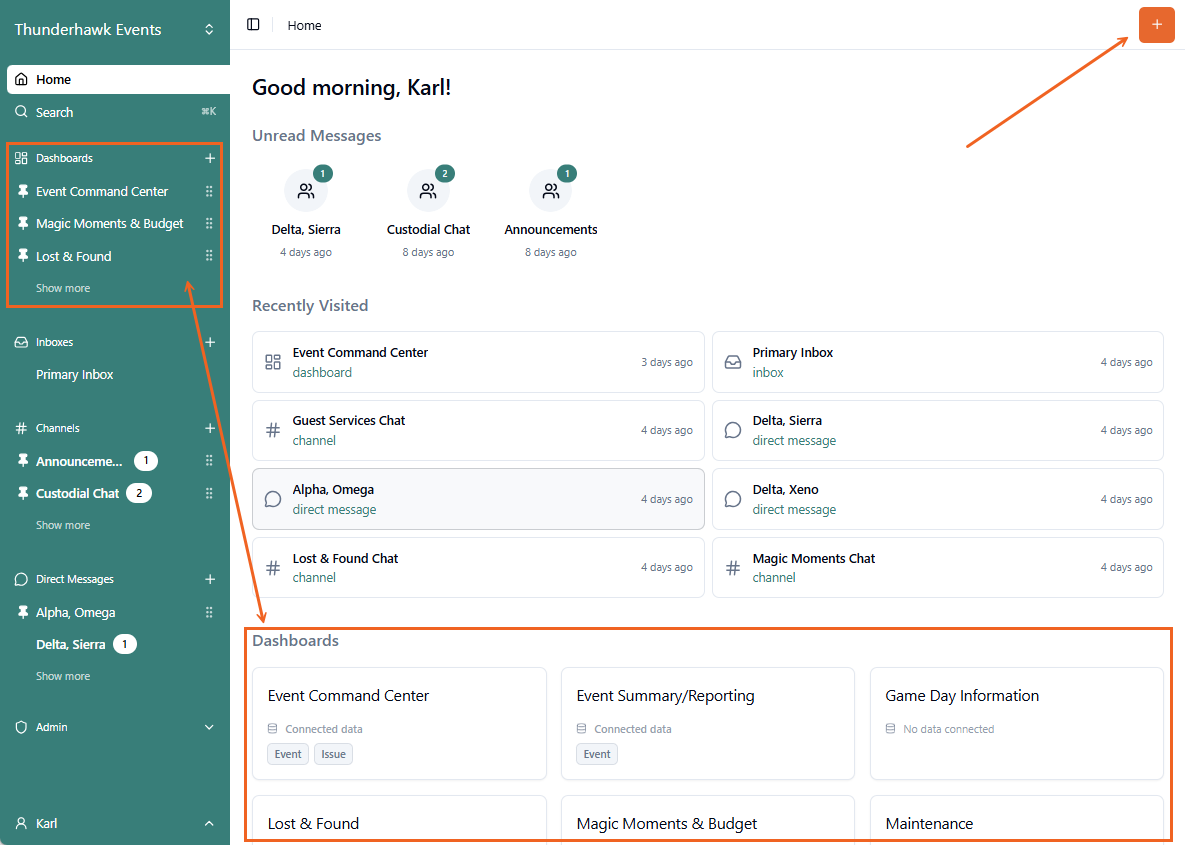1185x845 pixels.
Task: Open Delta, Sierra unread messages avatar
Action: (x=306, y=191)
